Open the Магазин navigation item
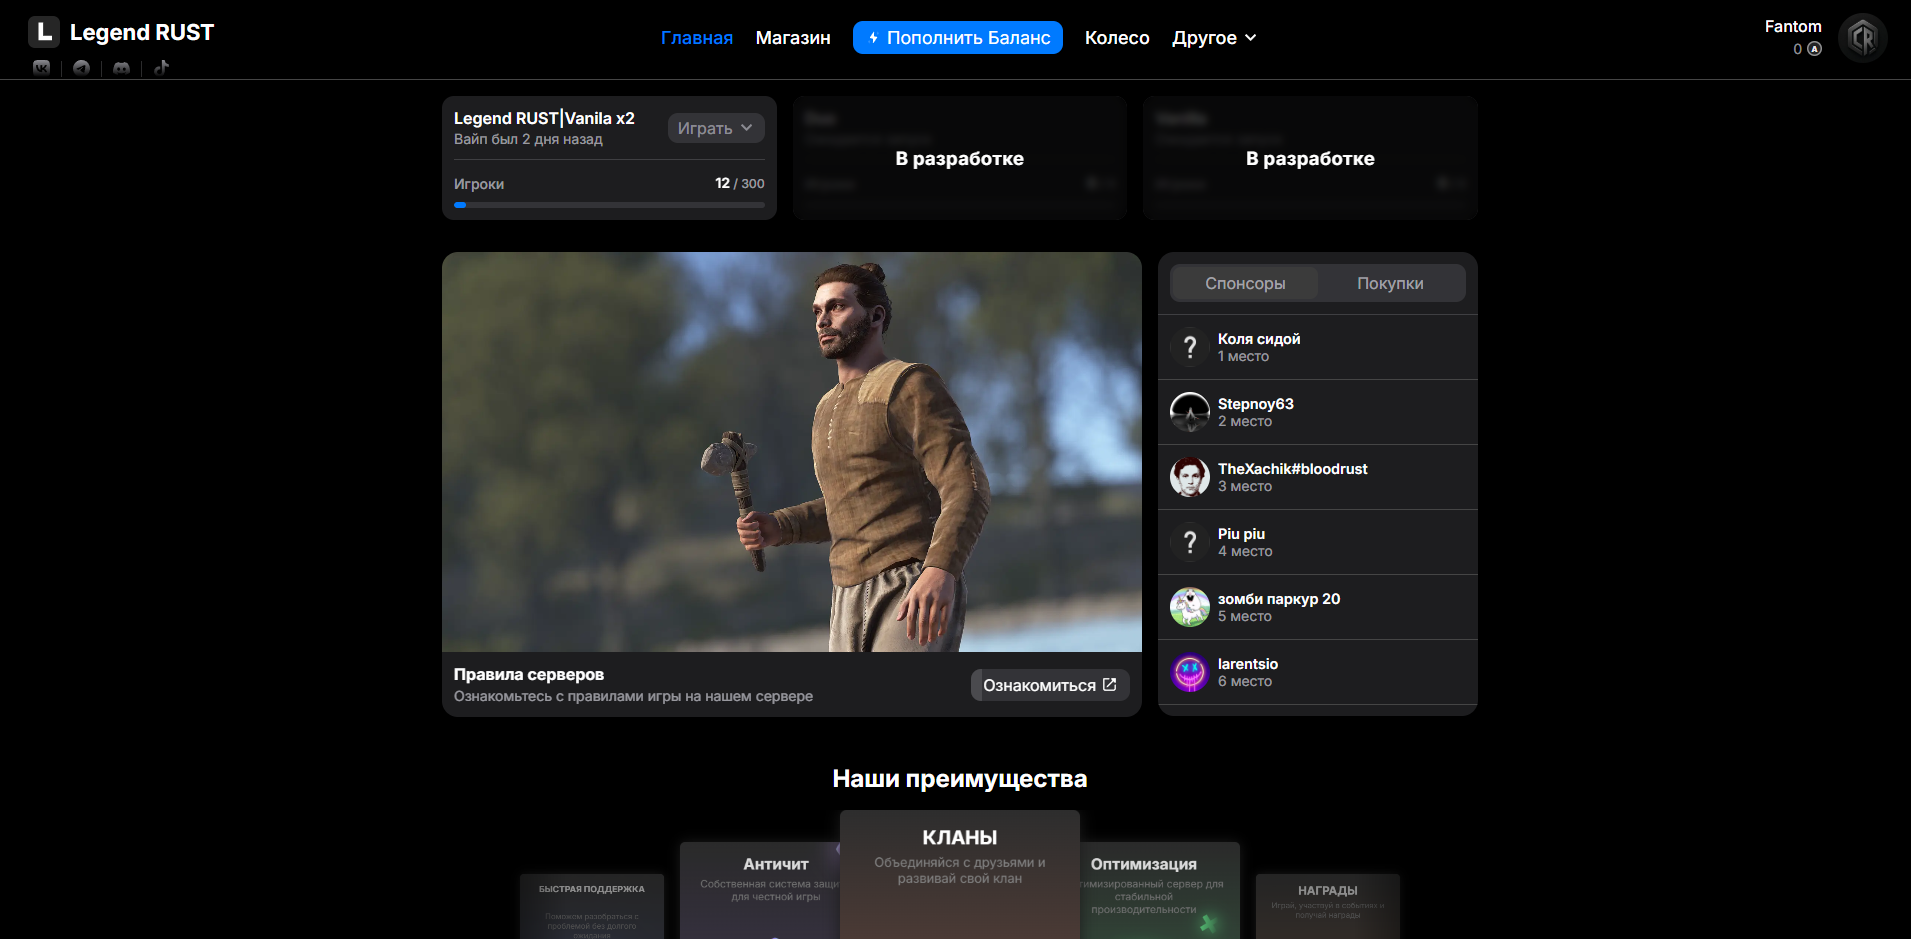This screenshot has width=1911, height=939. (x=793, y=38)
